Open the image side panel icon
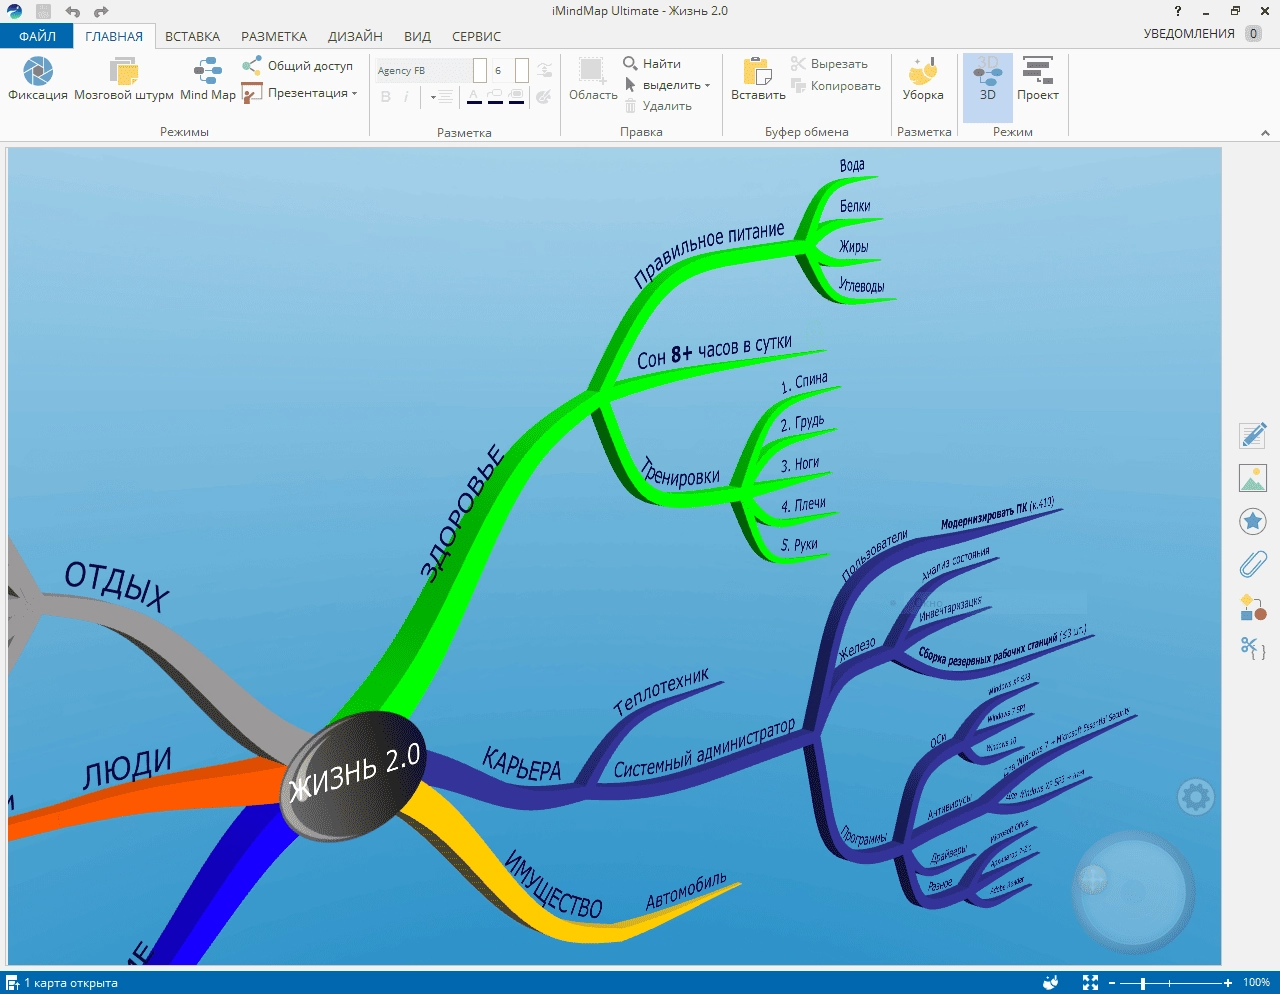Screen dimensions: 1280x994 pyautogui.click(x=1253, y=478)
